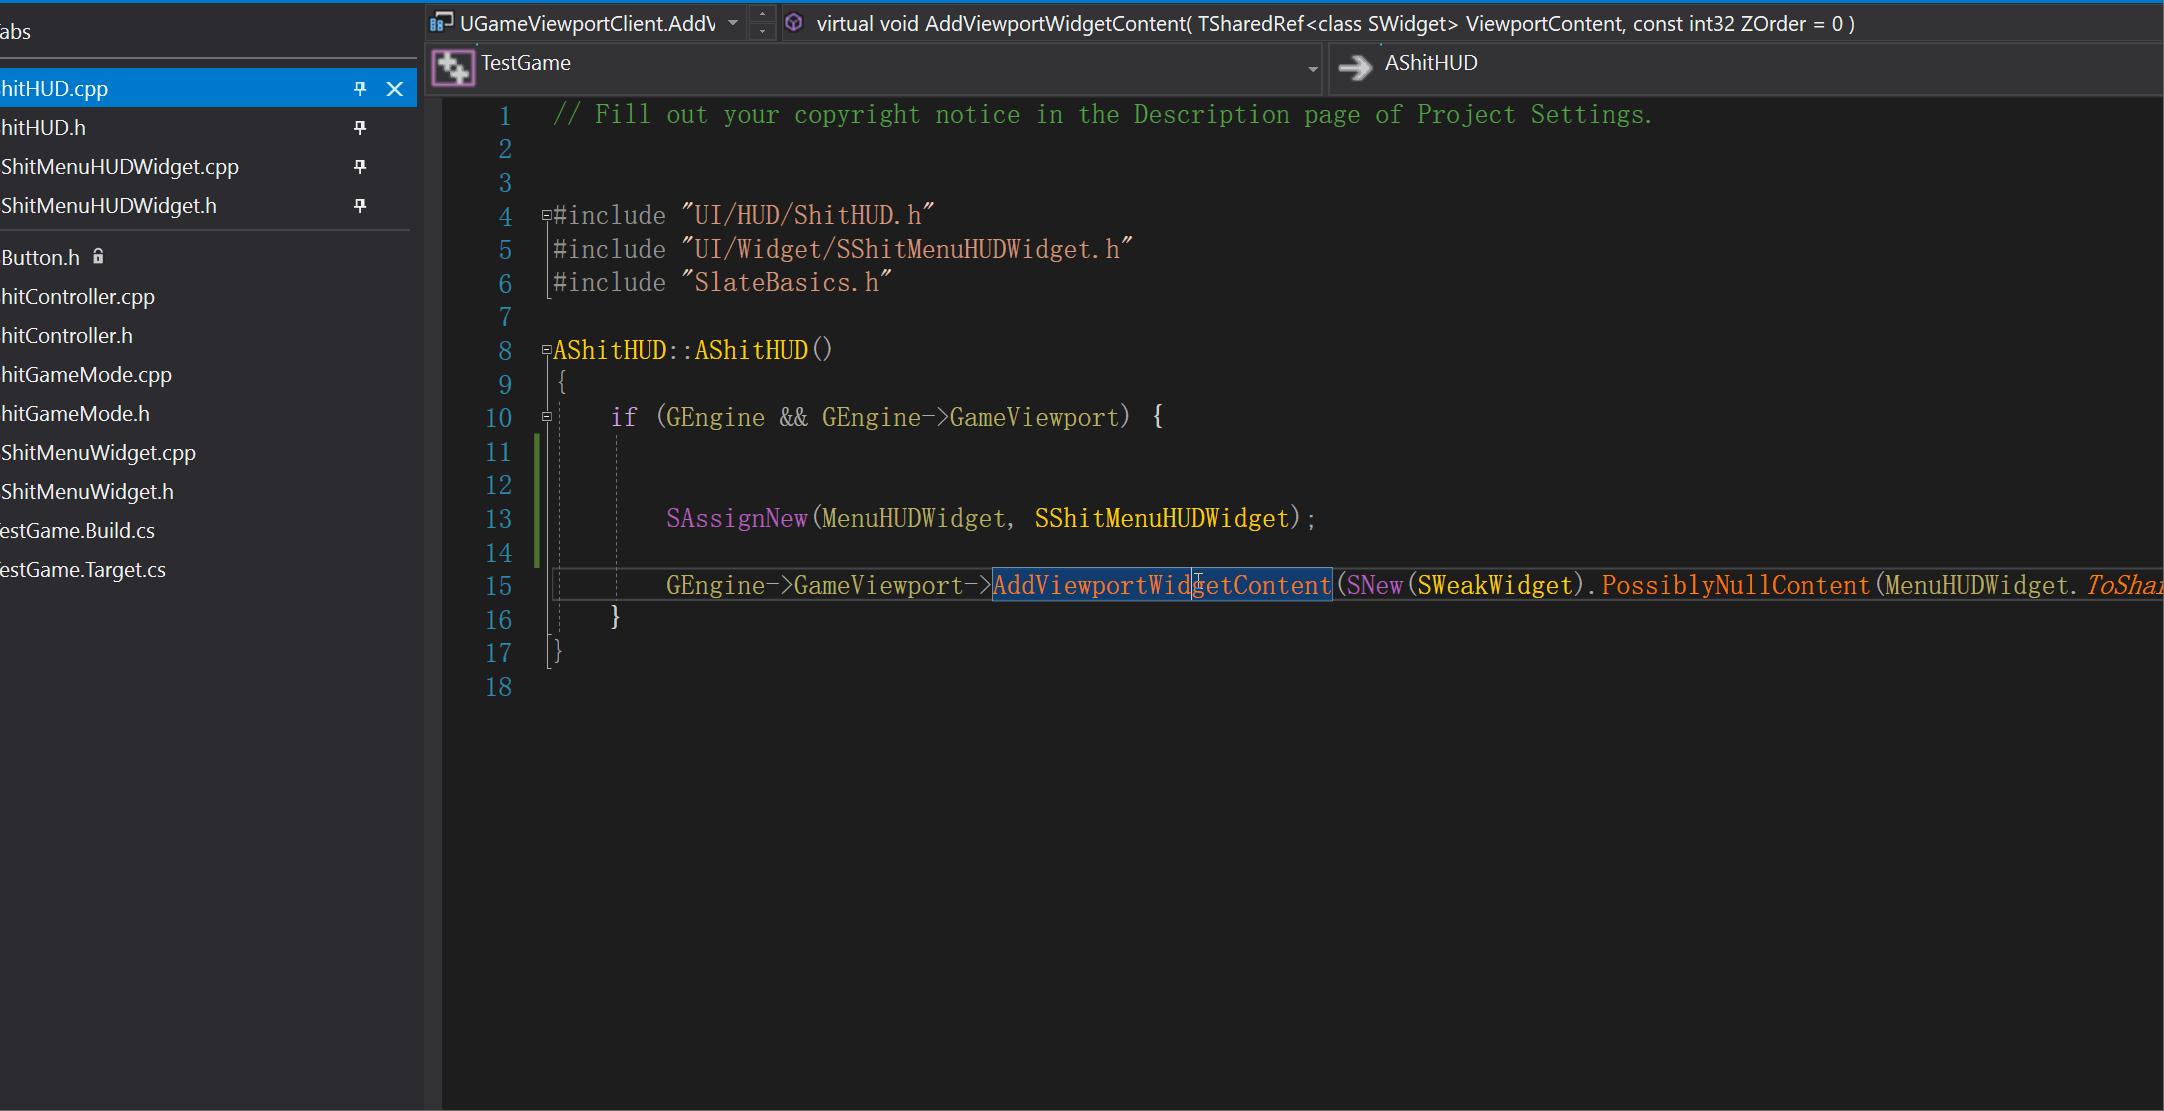Click the purple method cube icon
Screen dimensions: 2164x1111
[x=794, y=22]
